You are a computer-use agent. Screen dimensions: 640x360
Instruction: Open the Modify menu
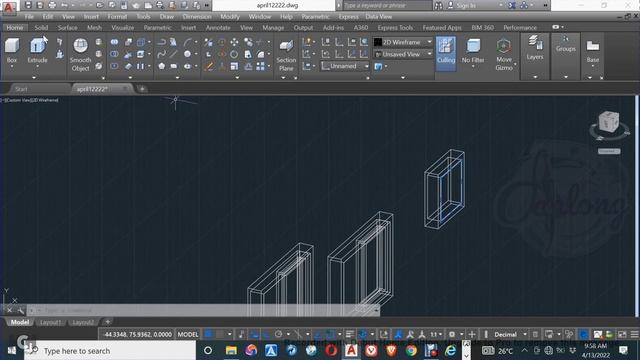coord(230,17)
